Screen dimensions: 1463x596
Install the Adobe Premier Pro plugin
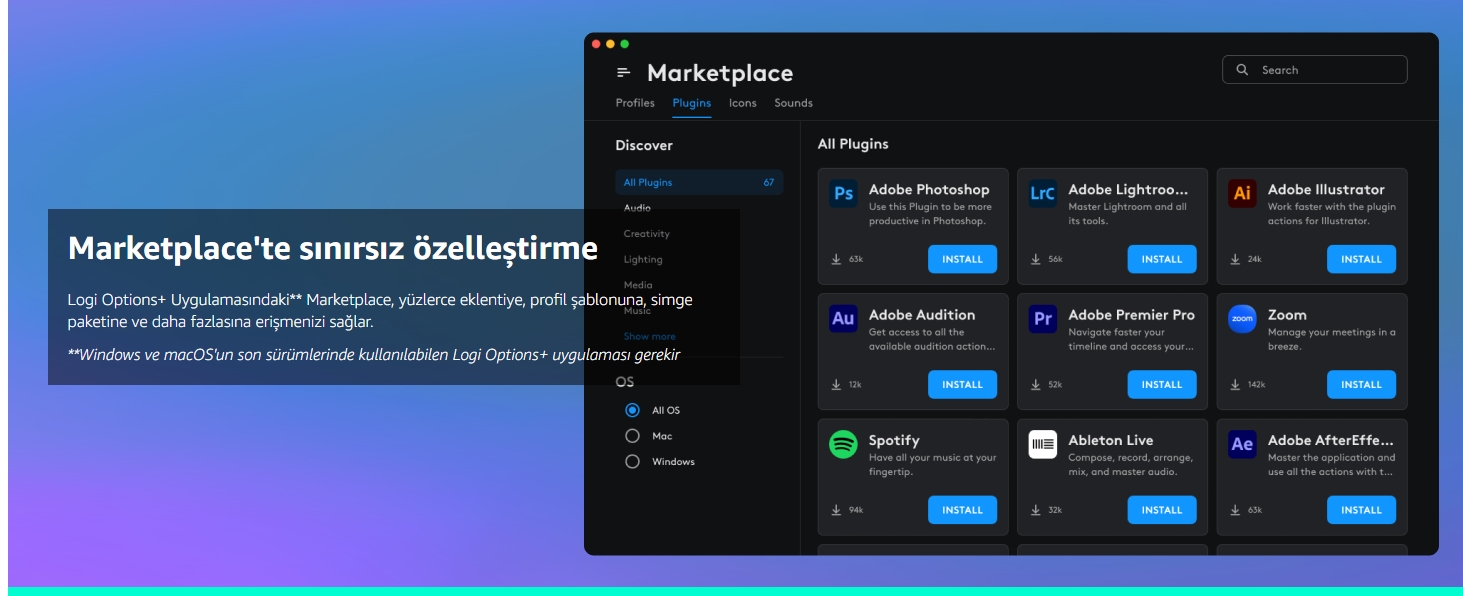[1162, 384]
